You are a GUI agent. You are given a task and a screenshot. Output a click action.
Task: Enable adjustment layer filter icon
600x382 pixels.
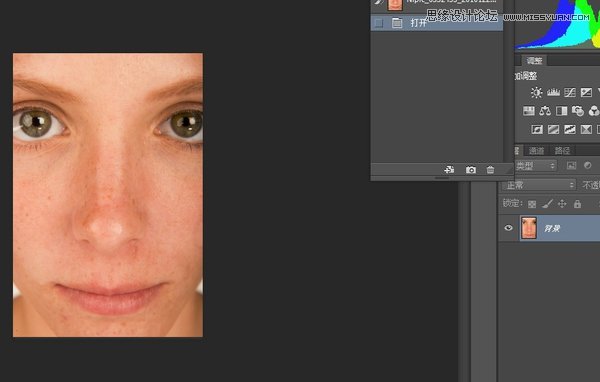pos(588,165)
